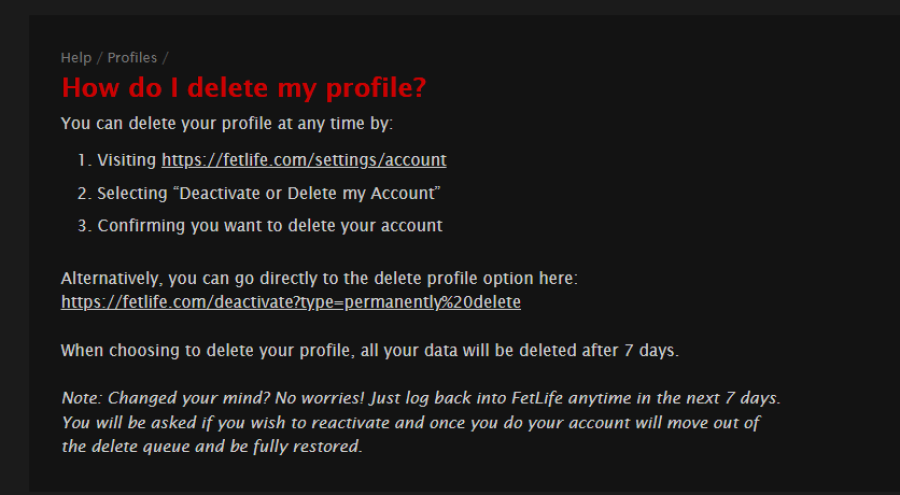This screenshot has height=495, width=900.
Task: Click the 'How do I delete my profile?' heading
Action: click(244, 88)
